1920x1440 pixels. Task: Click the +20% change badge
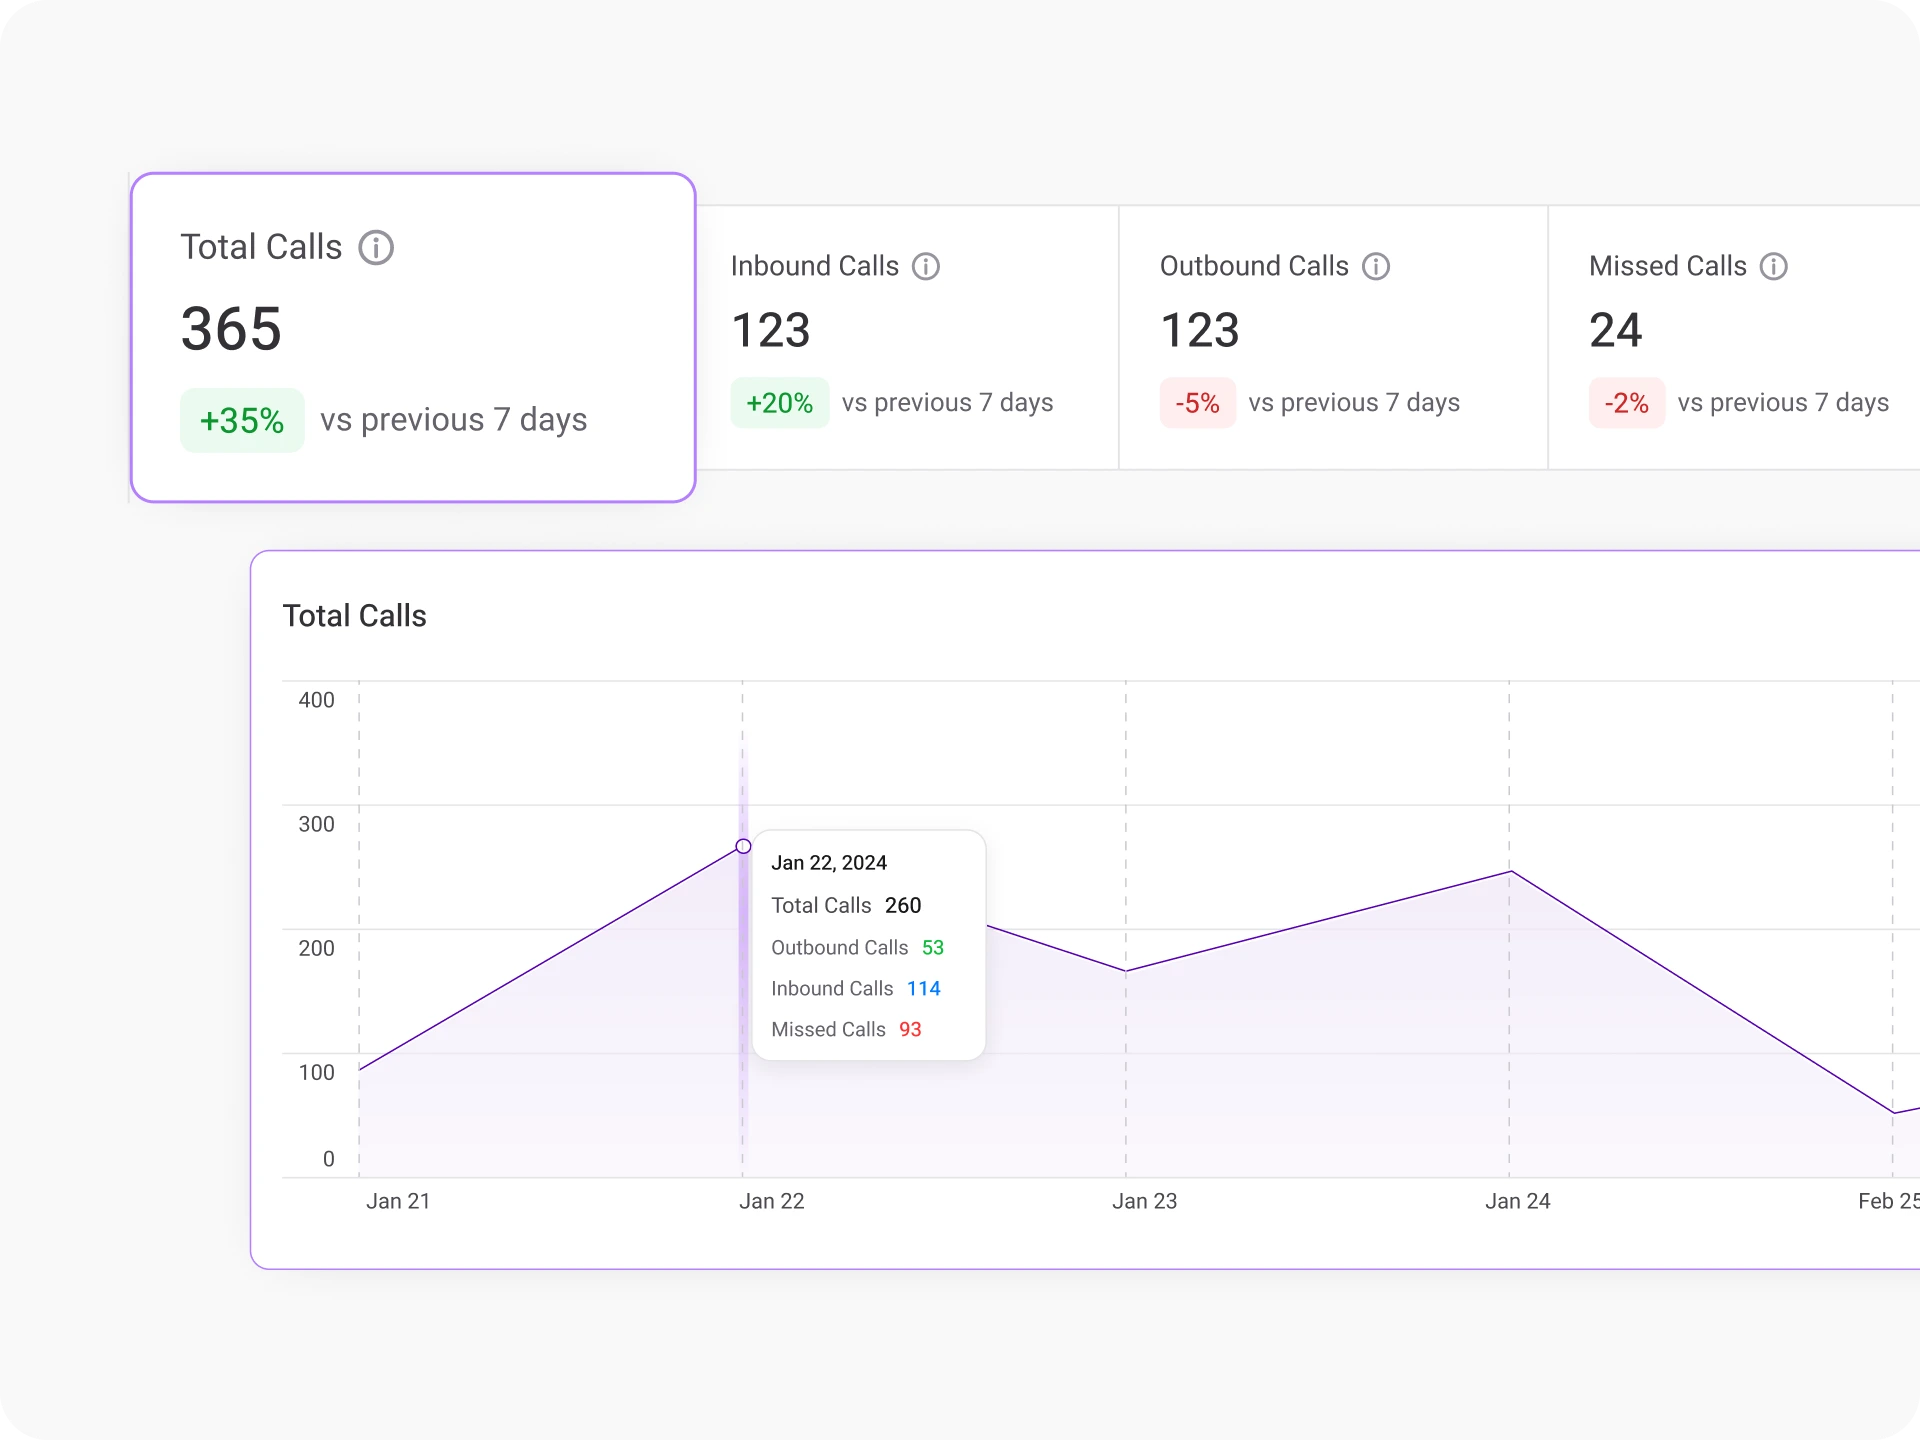[x=780, y=403]
